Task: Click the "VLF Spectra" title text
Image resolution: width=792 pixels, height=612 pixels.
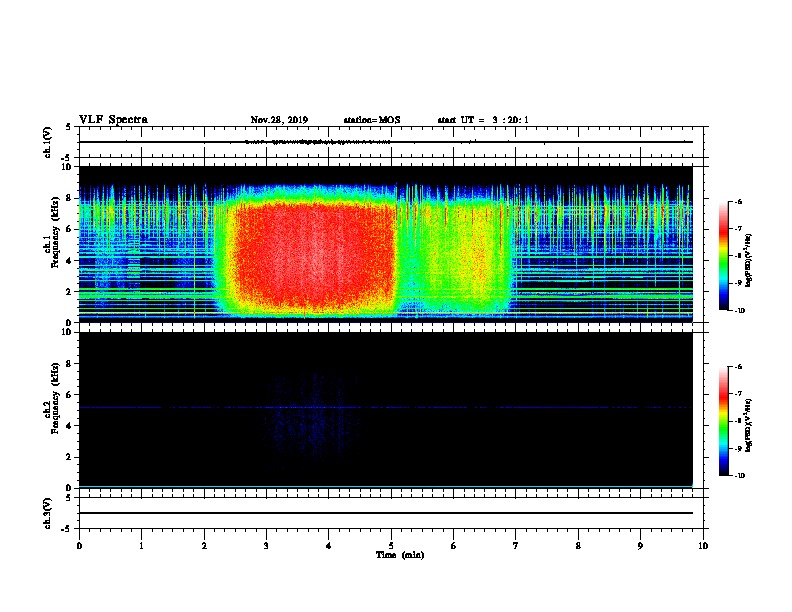Action: 113,120
